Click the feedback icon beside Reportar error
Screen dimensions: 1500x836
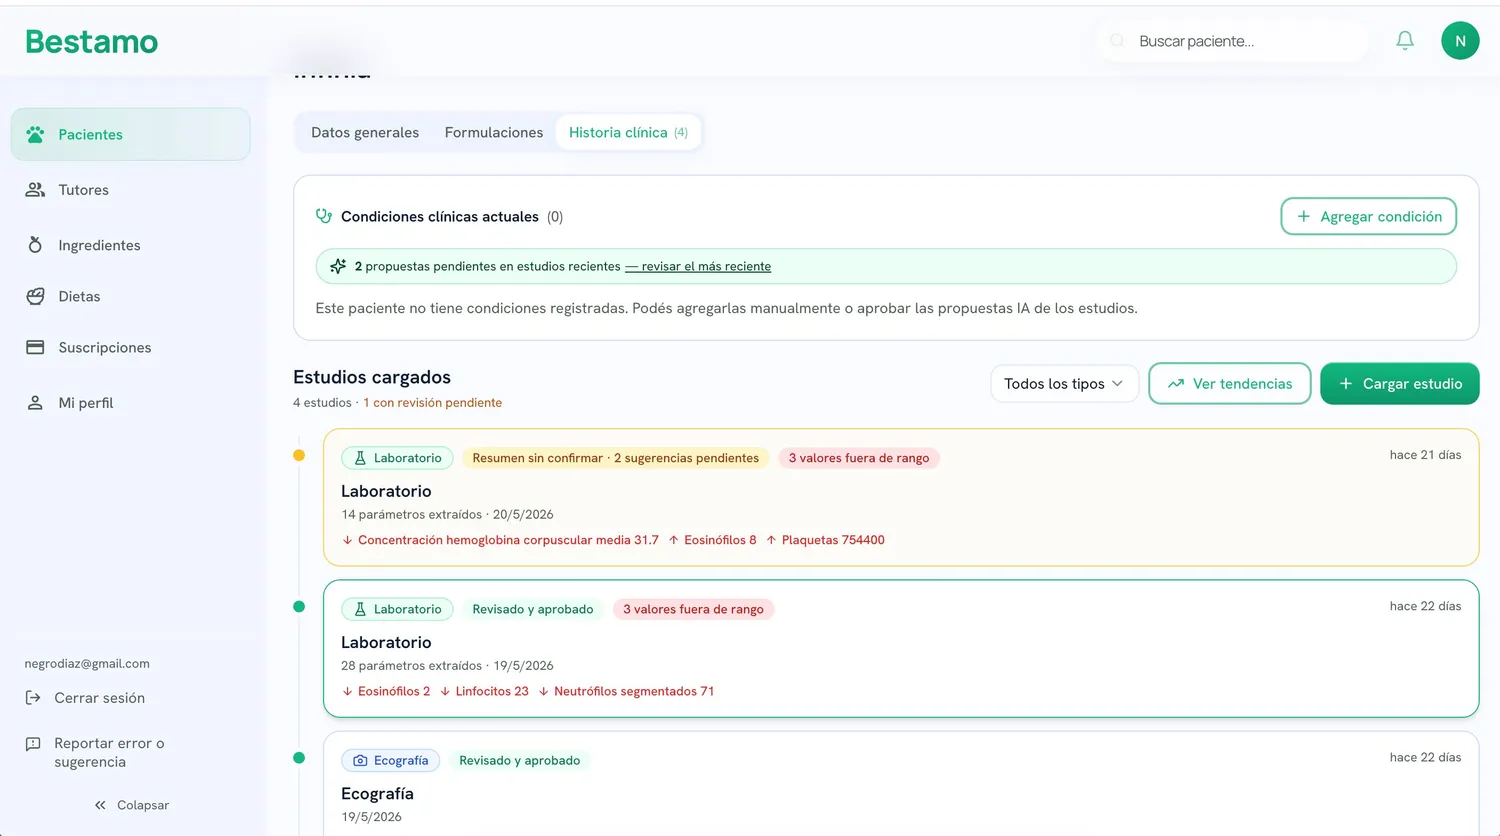tap(33, 744)
